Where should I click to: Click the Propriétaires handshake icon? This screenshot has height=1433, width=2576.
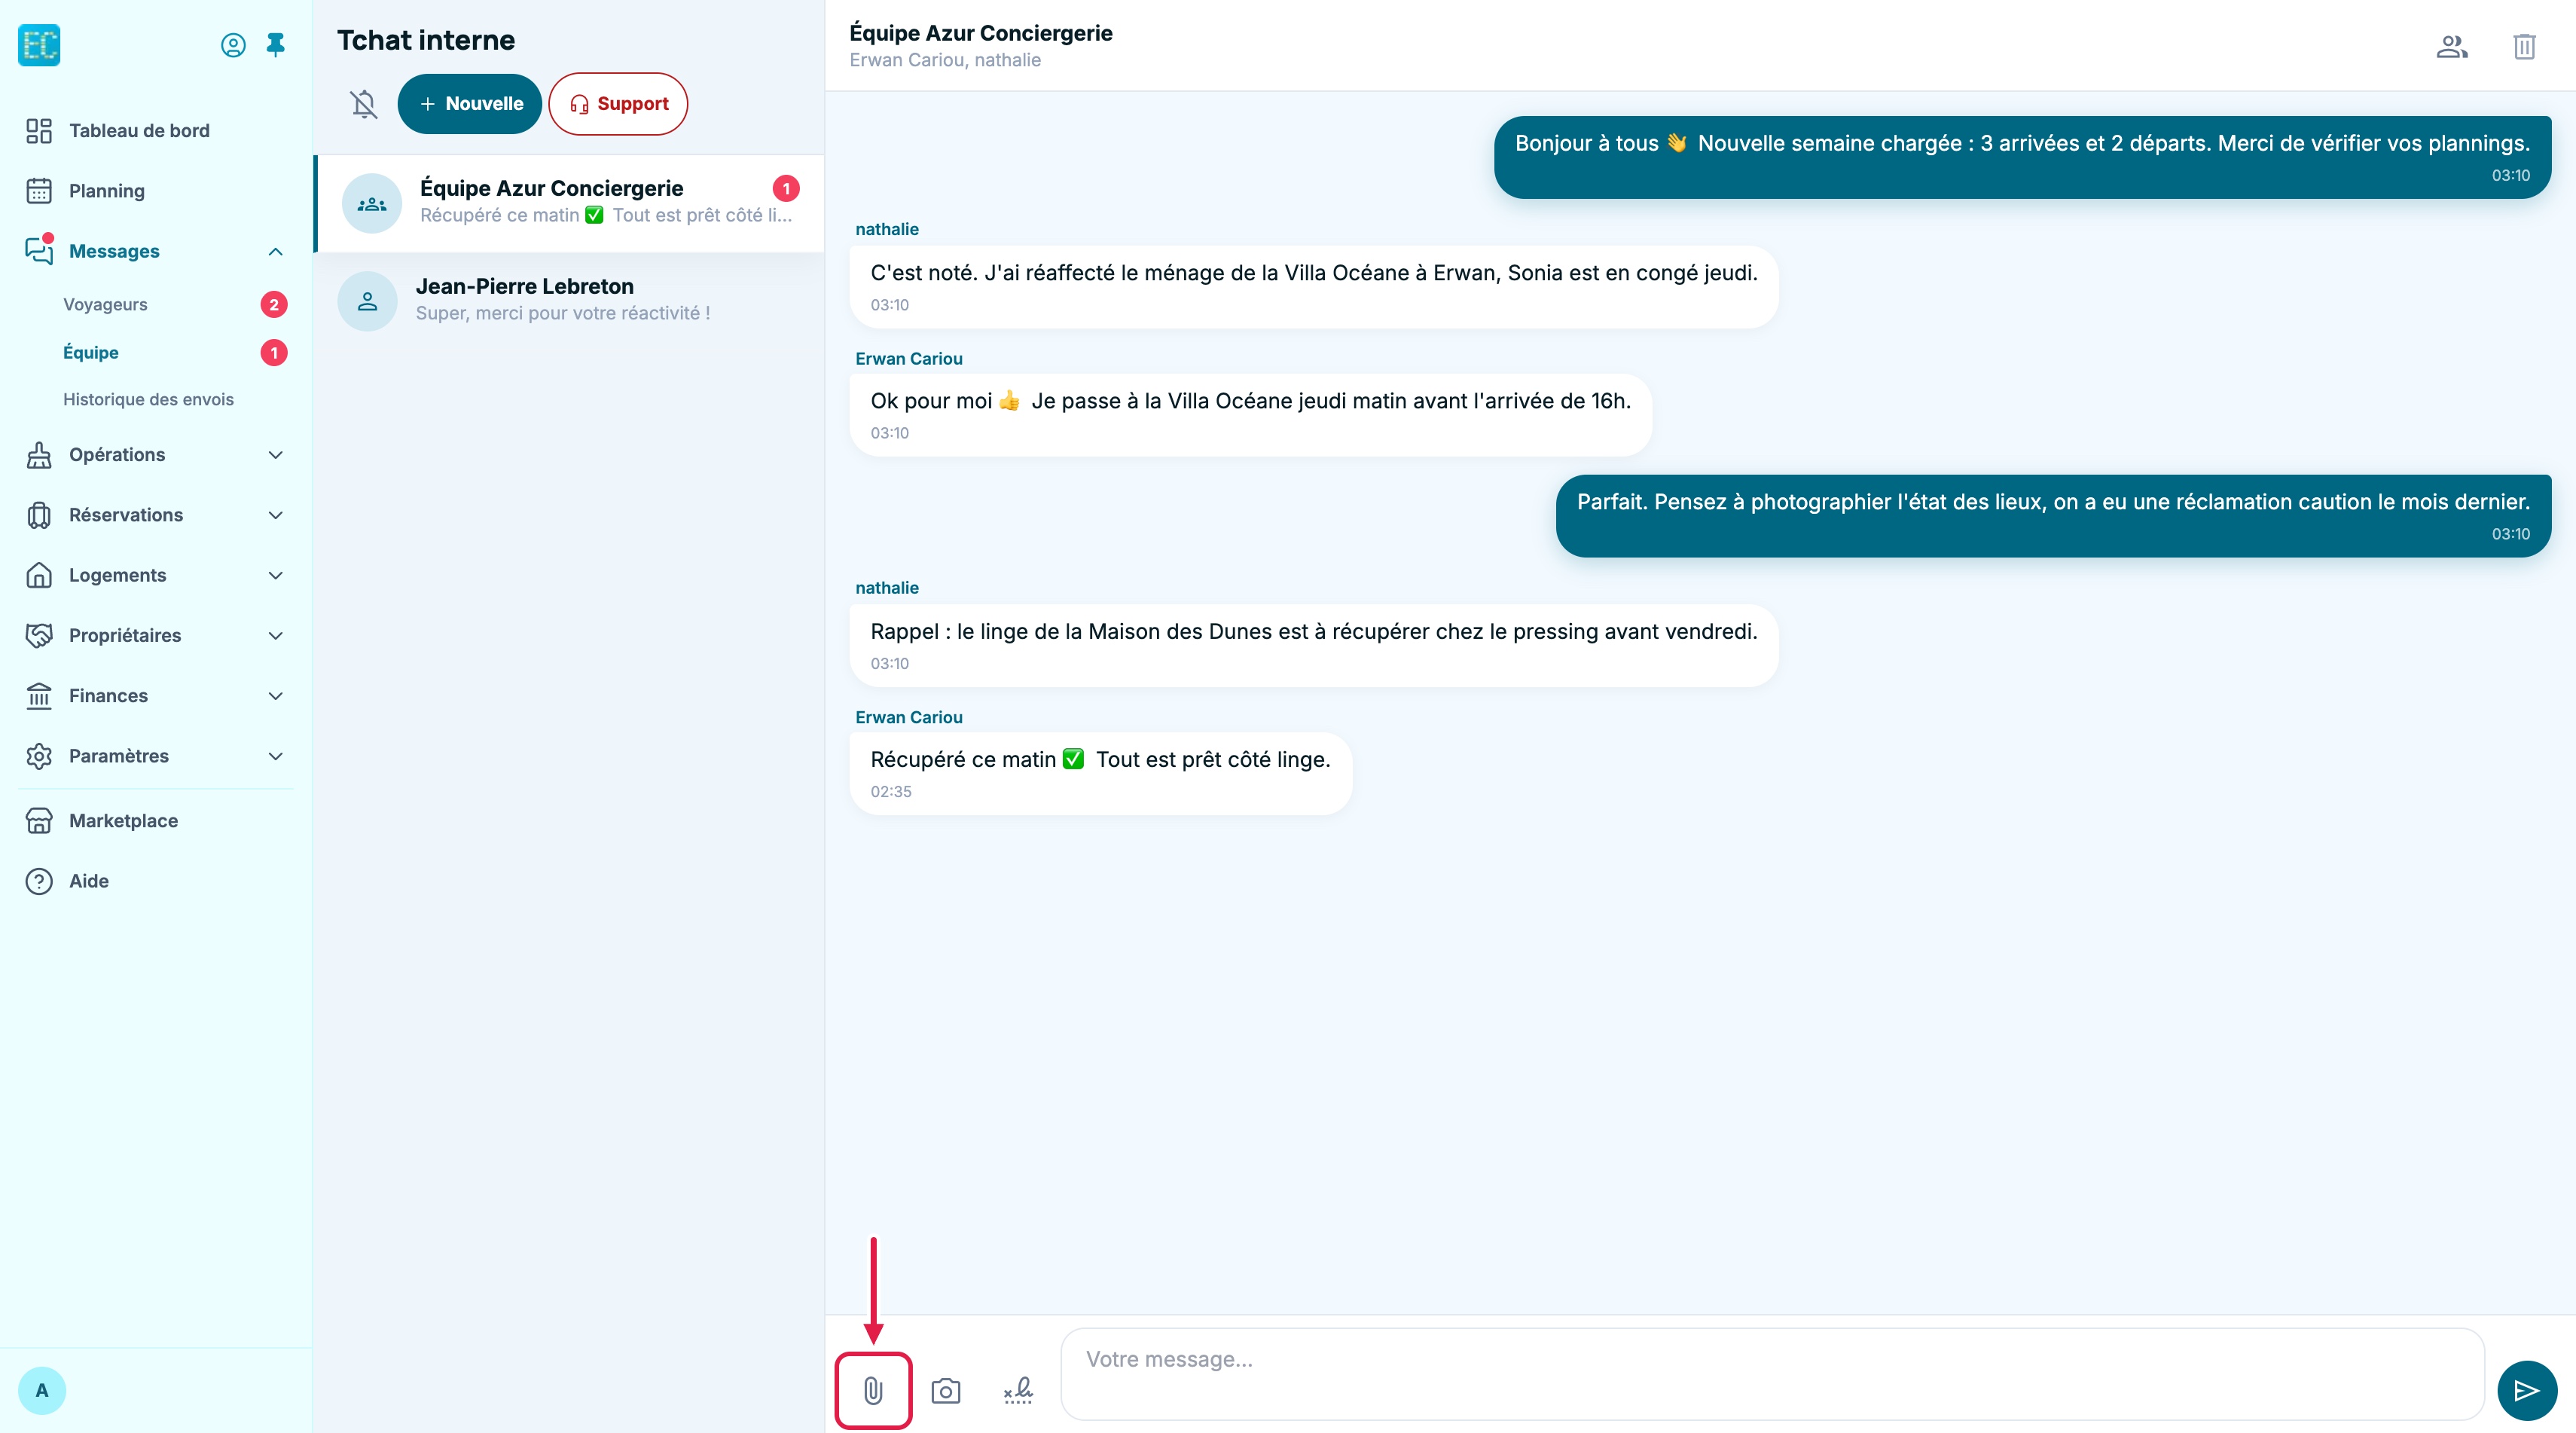[x=39, y=636]
